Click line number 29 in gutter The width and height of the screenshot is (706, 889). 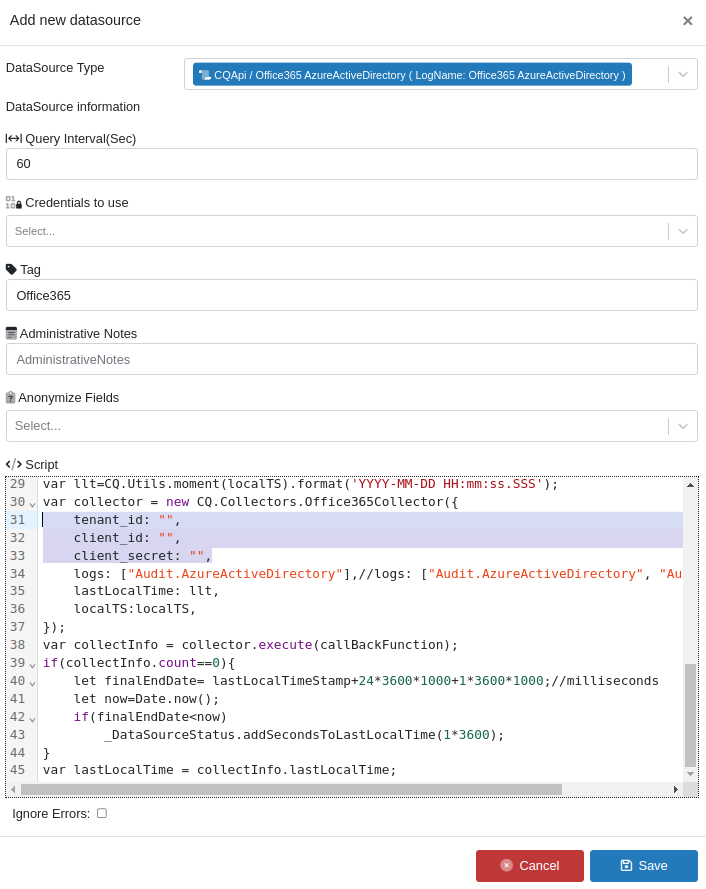[x=18, y=484]
